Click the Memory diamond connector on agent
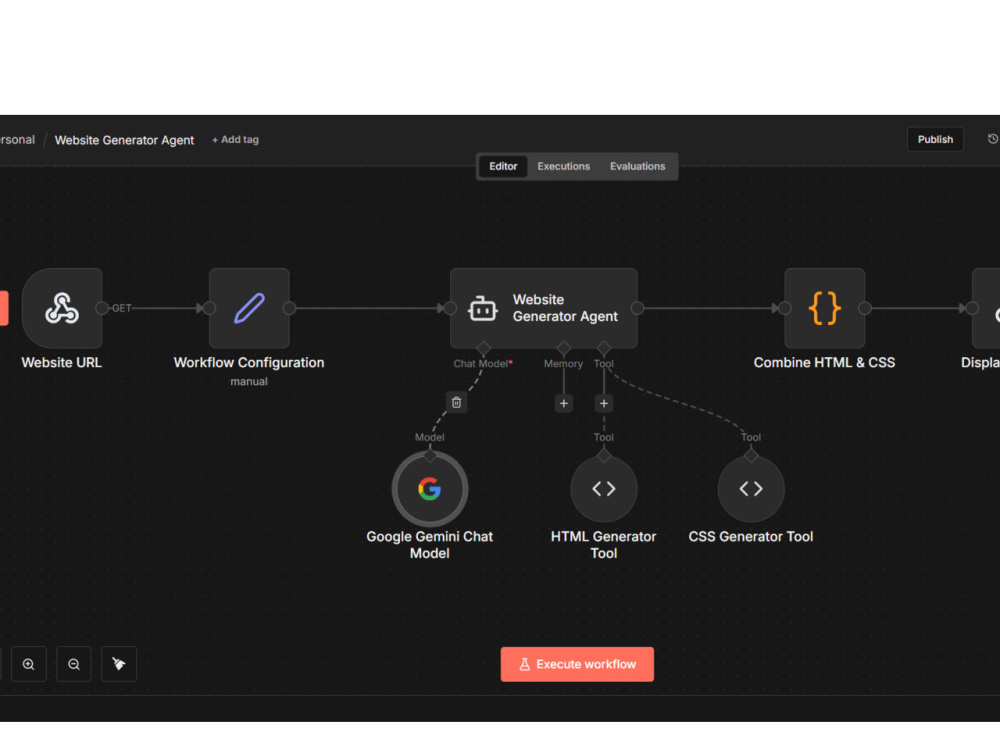The height and width of the screenshot is (750, 1000). (x=564, y=348)
